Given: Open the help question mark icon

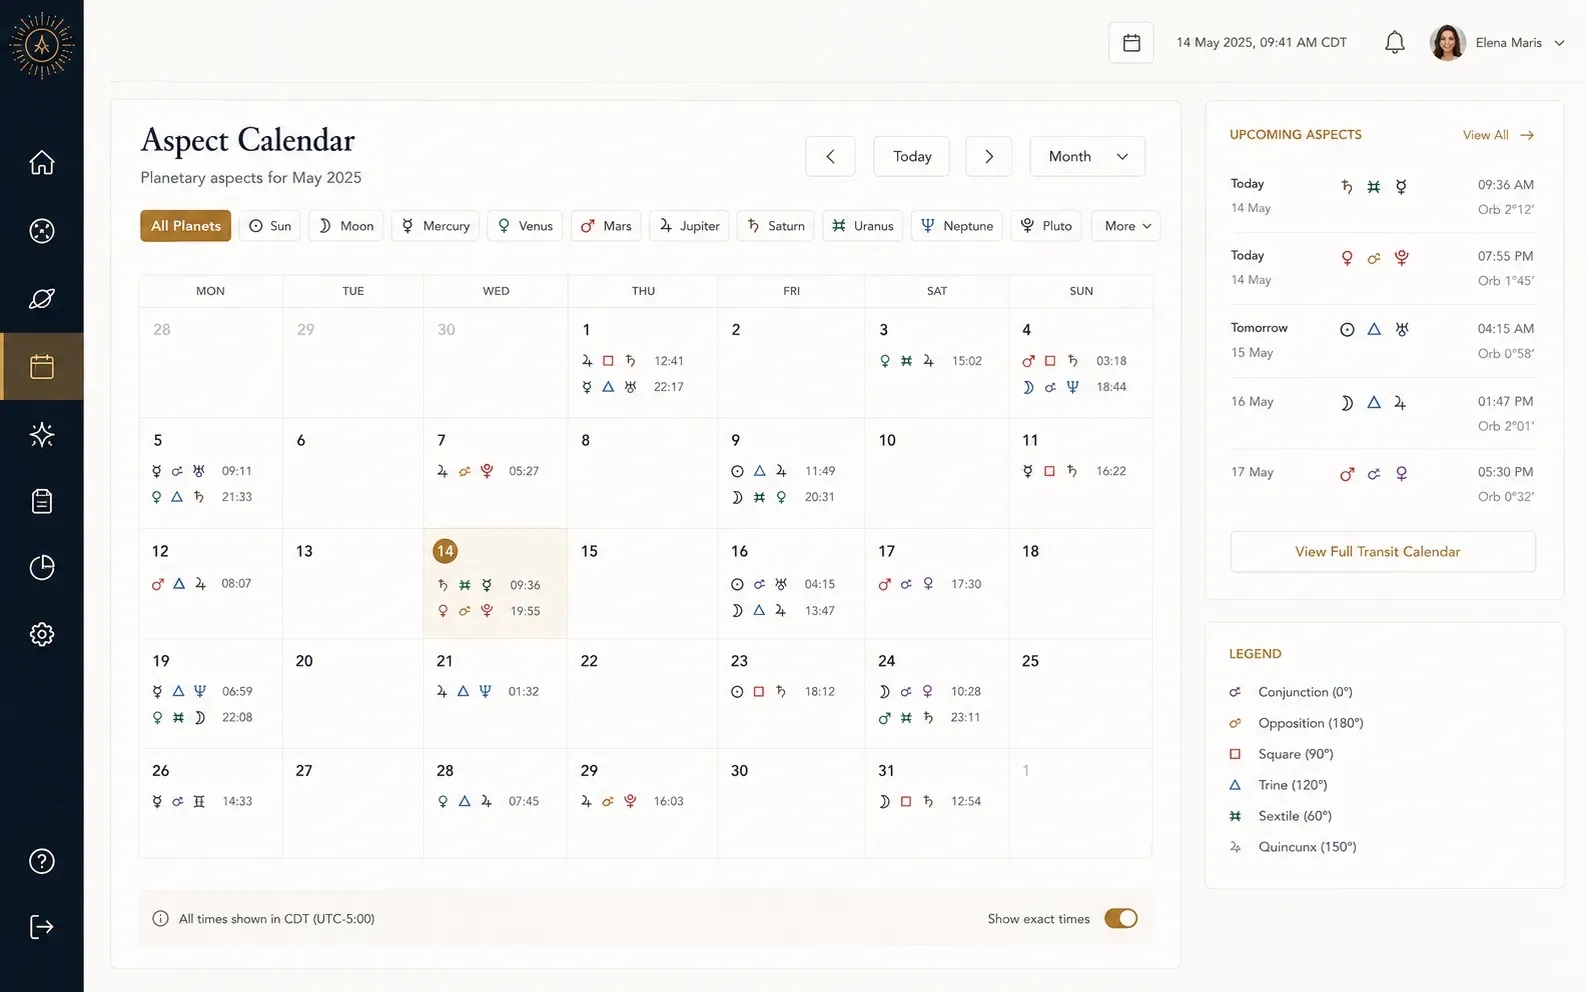Looking at the screenshot, I should (42, 861).
